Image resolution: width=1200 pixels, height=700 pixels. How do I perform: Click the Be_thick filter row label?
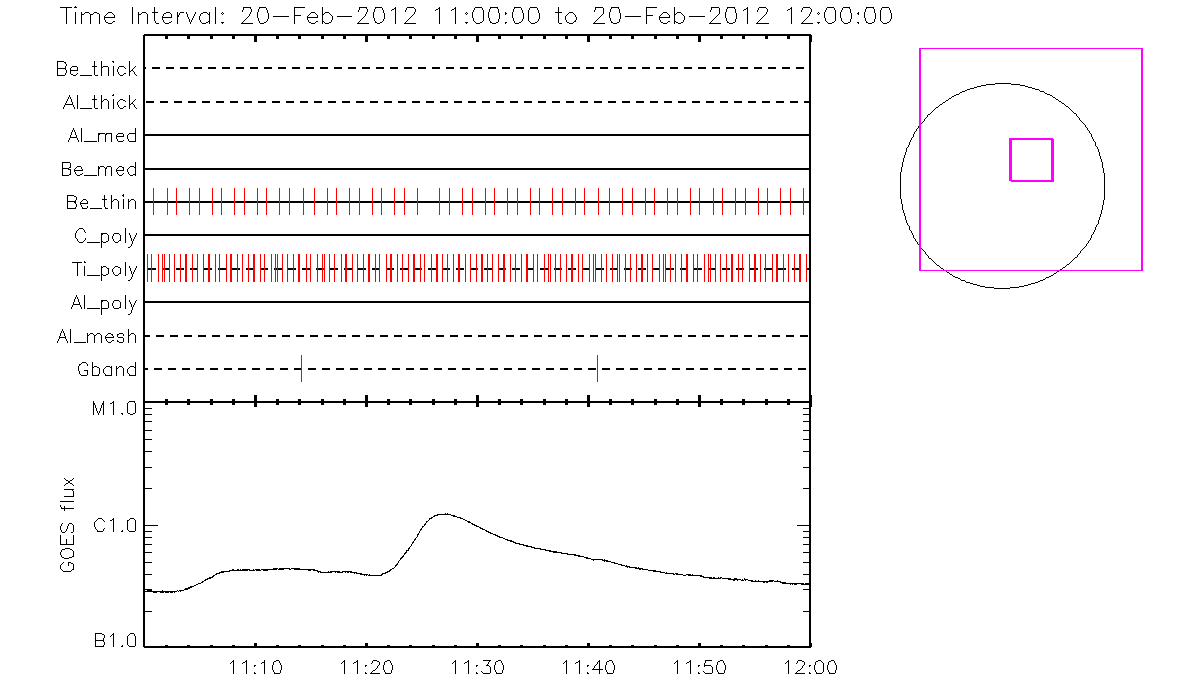pos(97,69)
